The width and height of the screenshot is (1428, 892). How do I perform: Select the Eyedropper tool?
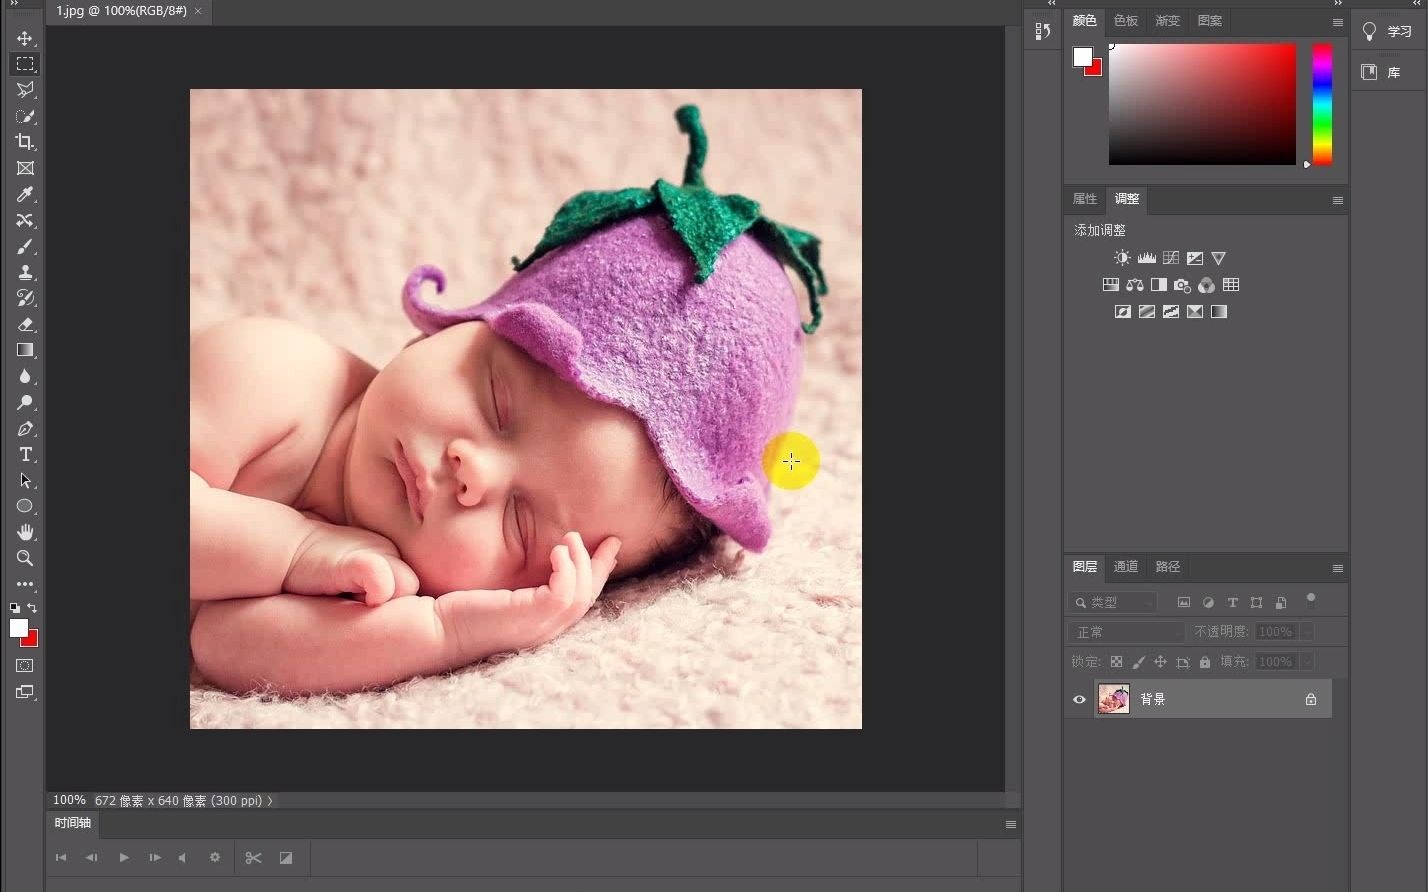coord(25,194)
